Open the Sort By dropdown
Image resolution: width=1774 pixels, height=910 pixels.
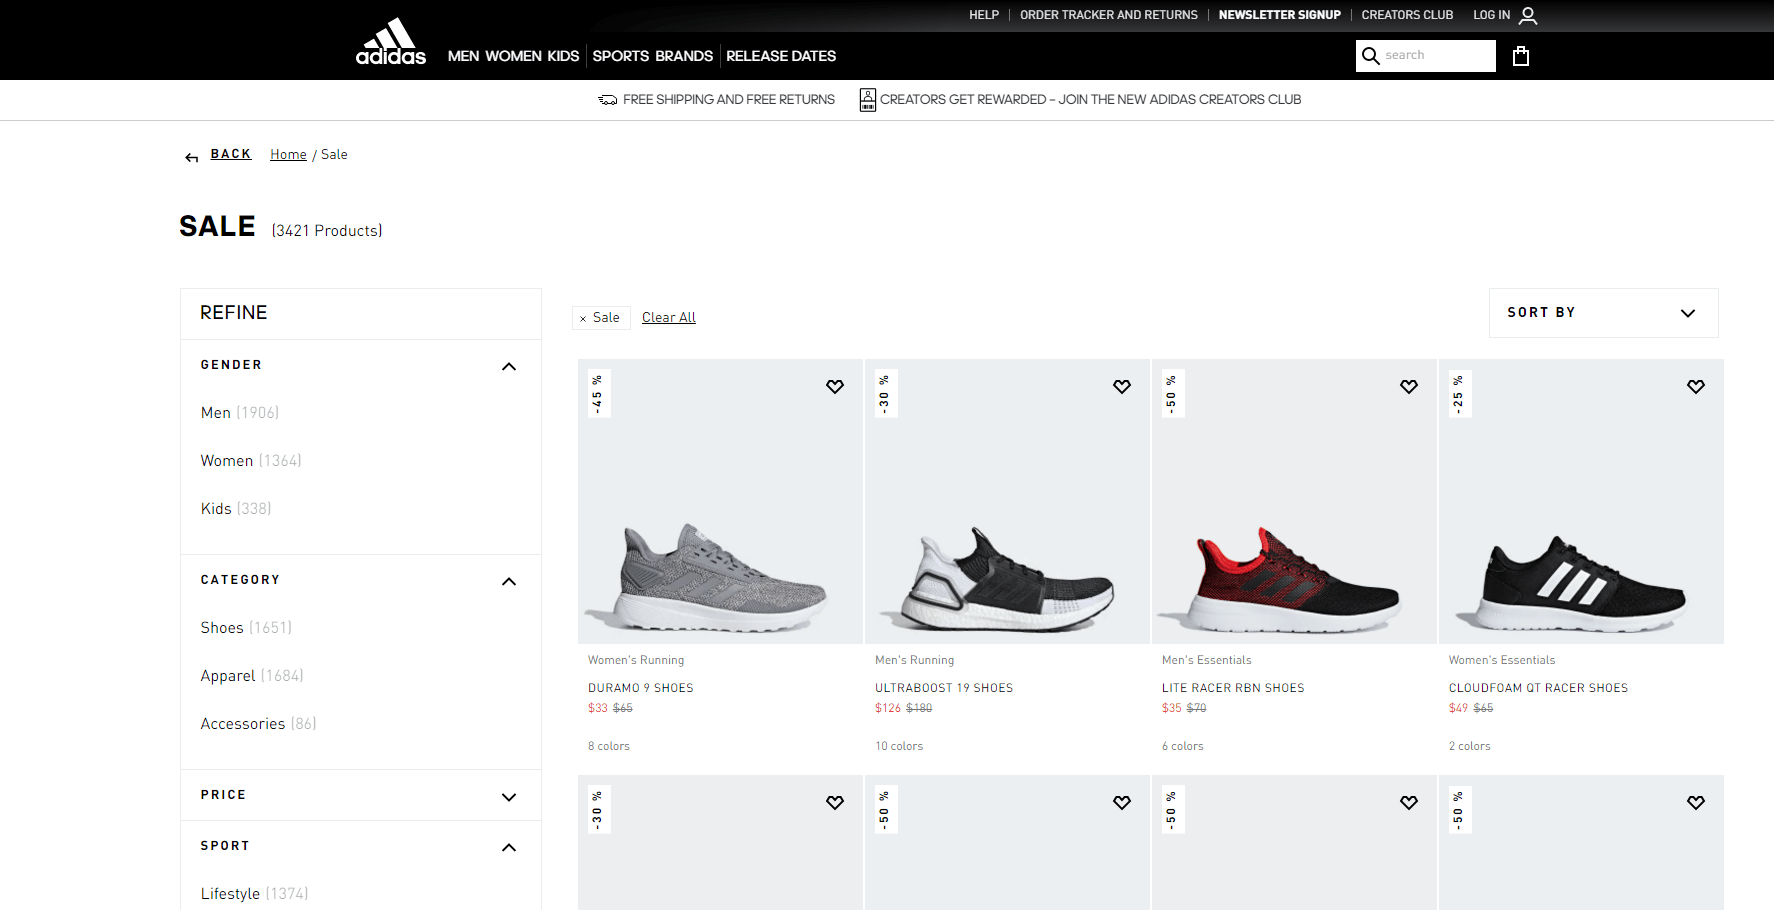click(1603, 313)
